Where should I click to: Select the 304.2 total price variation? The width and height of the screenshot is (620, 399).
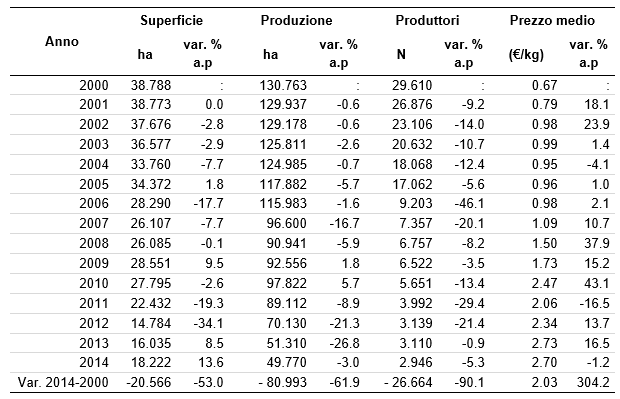coord(593,382)
